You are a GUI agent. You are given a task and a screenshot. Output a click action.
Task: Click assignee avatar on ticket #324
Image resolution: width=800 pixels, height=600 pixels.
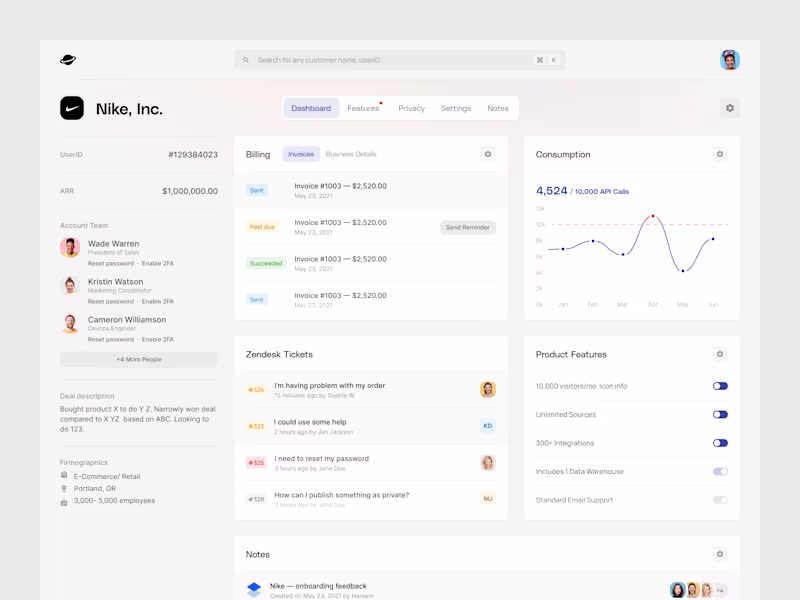pyautogui.click(x=488, y=389)
